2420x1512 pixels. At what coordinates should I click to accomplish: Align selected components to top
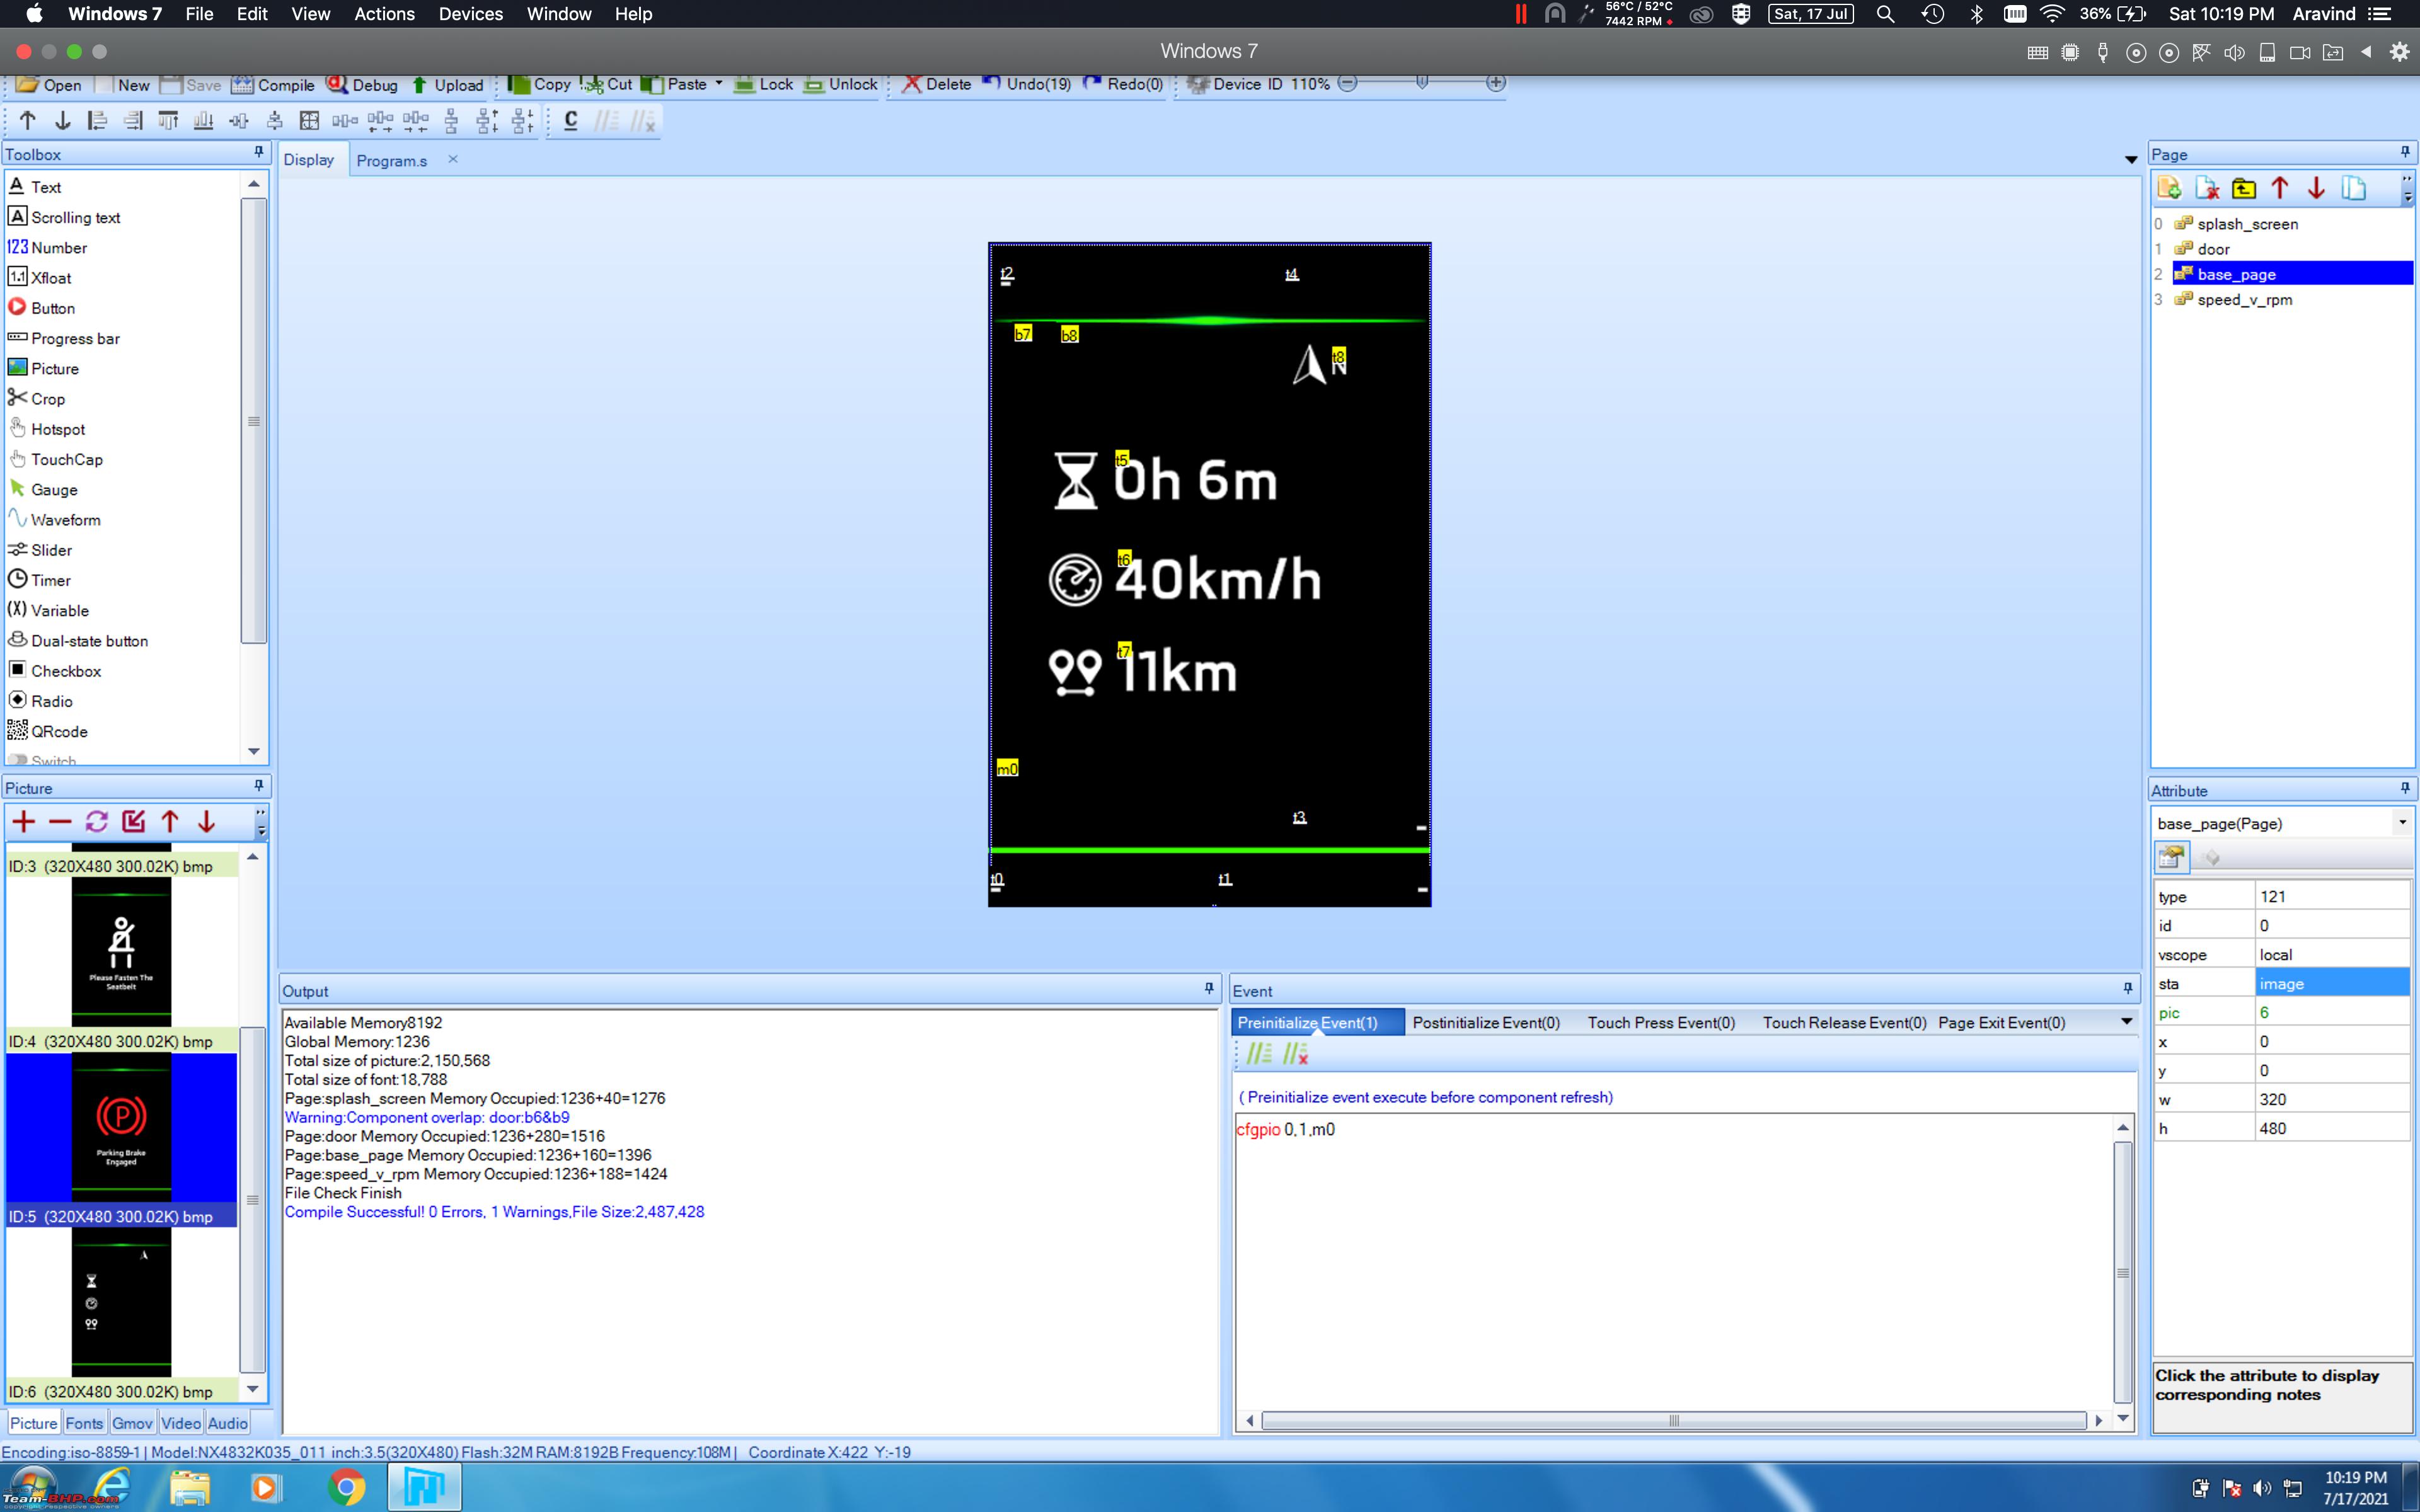(168, 121)
